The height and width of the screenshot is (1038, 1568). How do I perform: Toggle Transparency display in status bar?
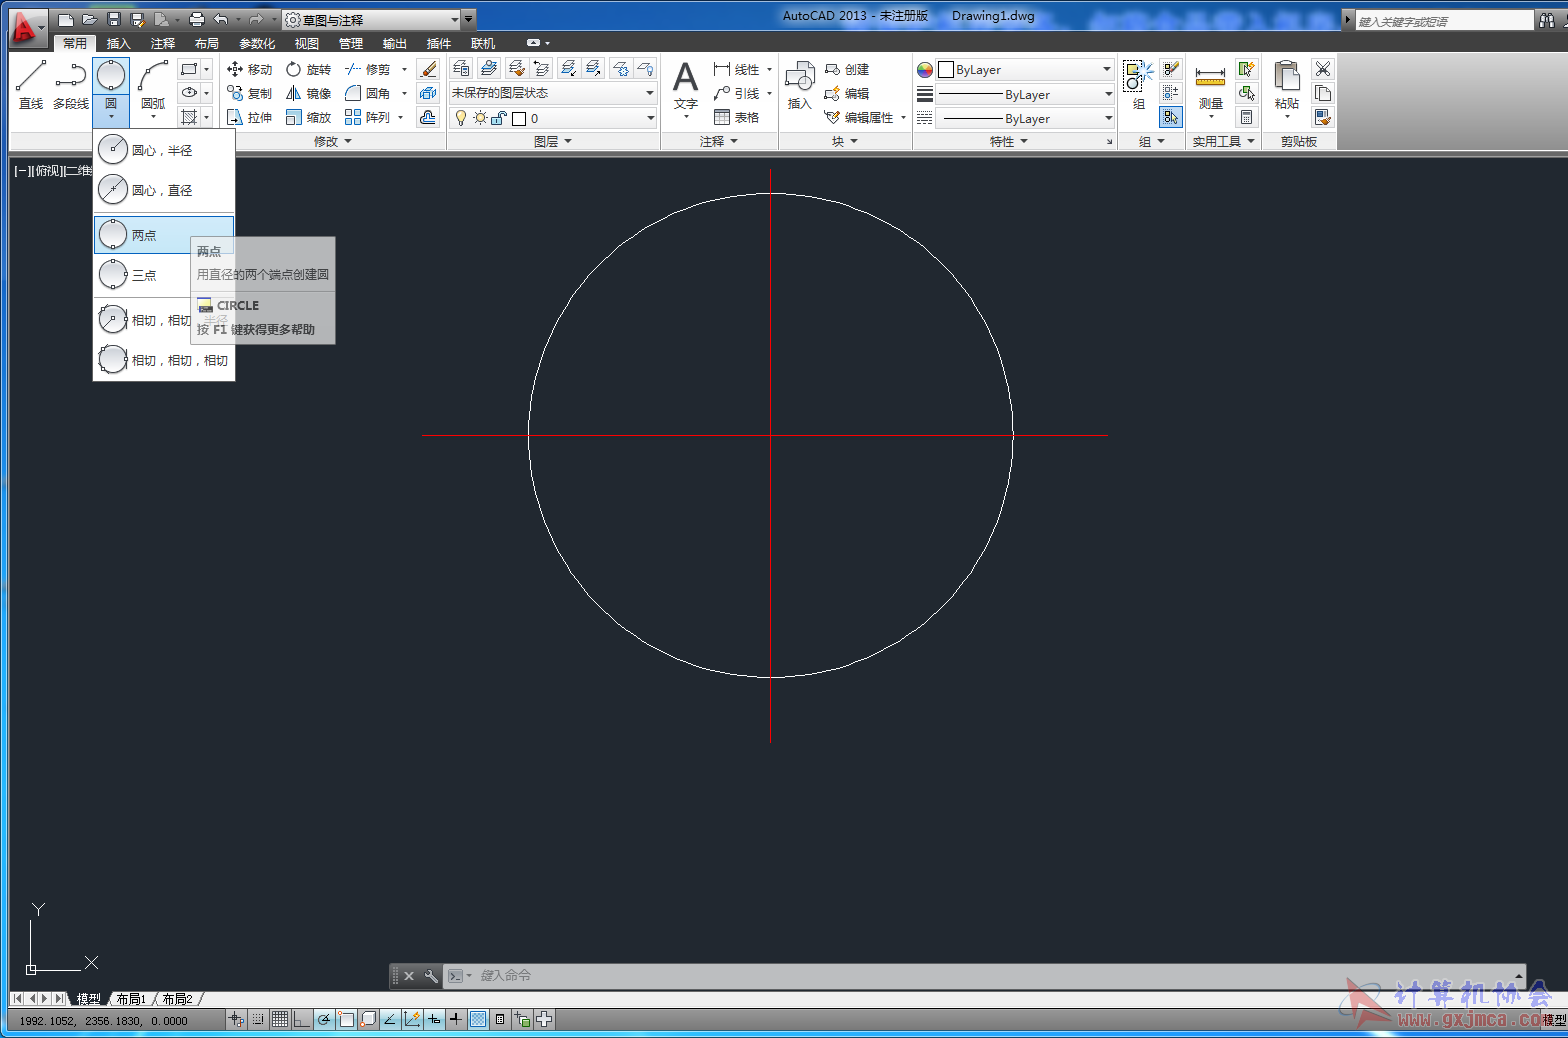[x=478, y=1019]
